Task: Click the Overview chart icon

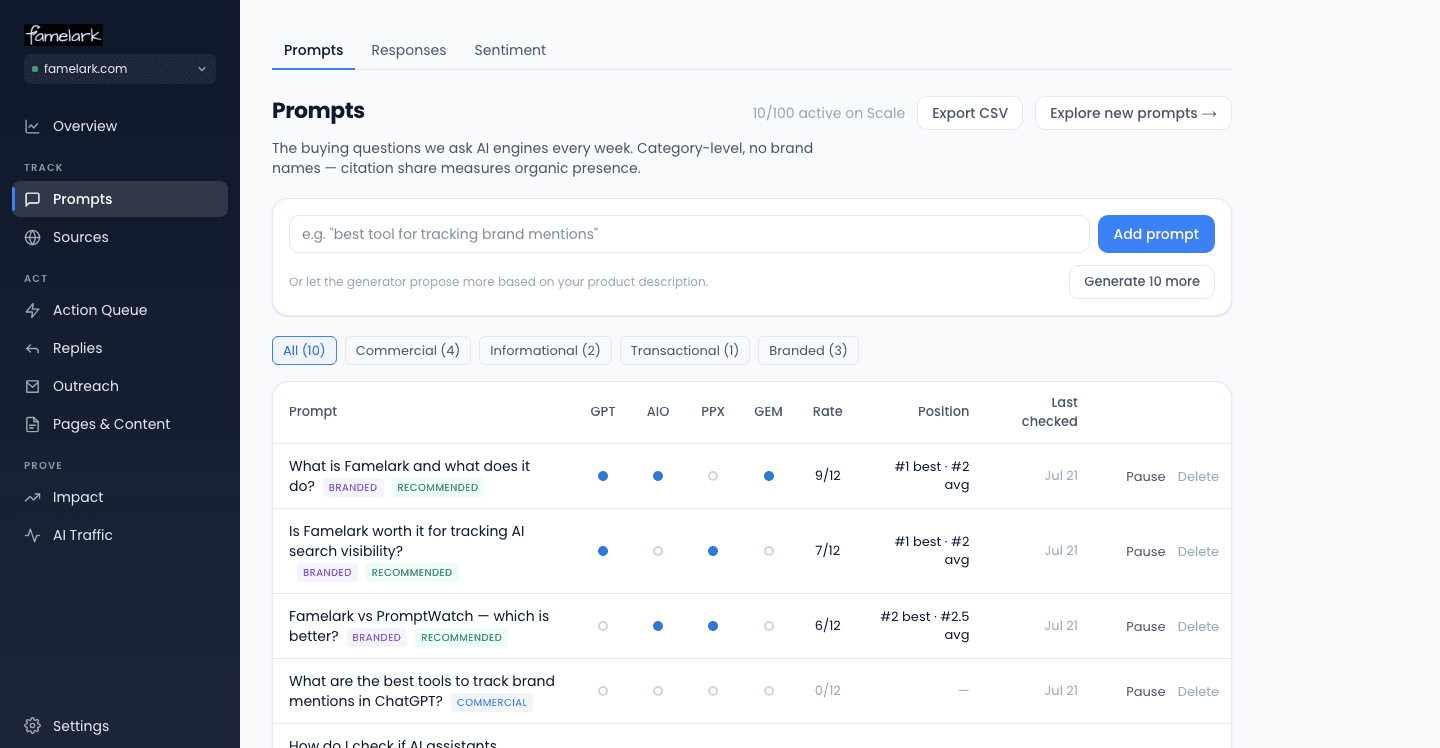Action: pyautogui.click(x=33, y=126)
